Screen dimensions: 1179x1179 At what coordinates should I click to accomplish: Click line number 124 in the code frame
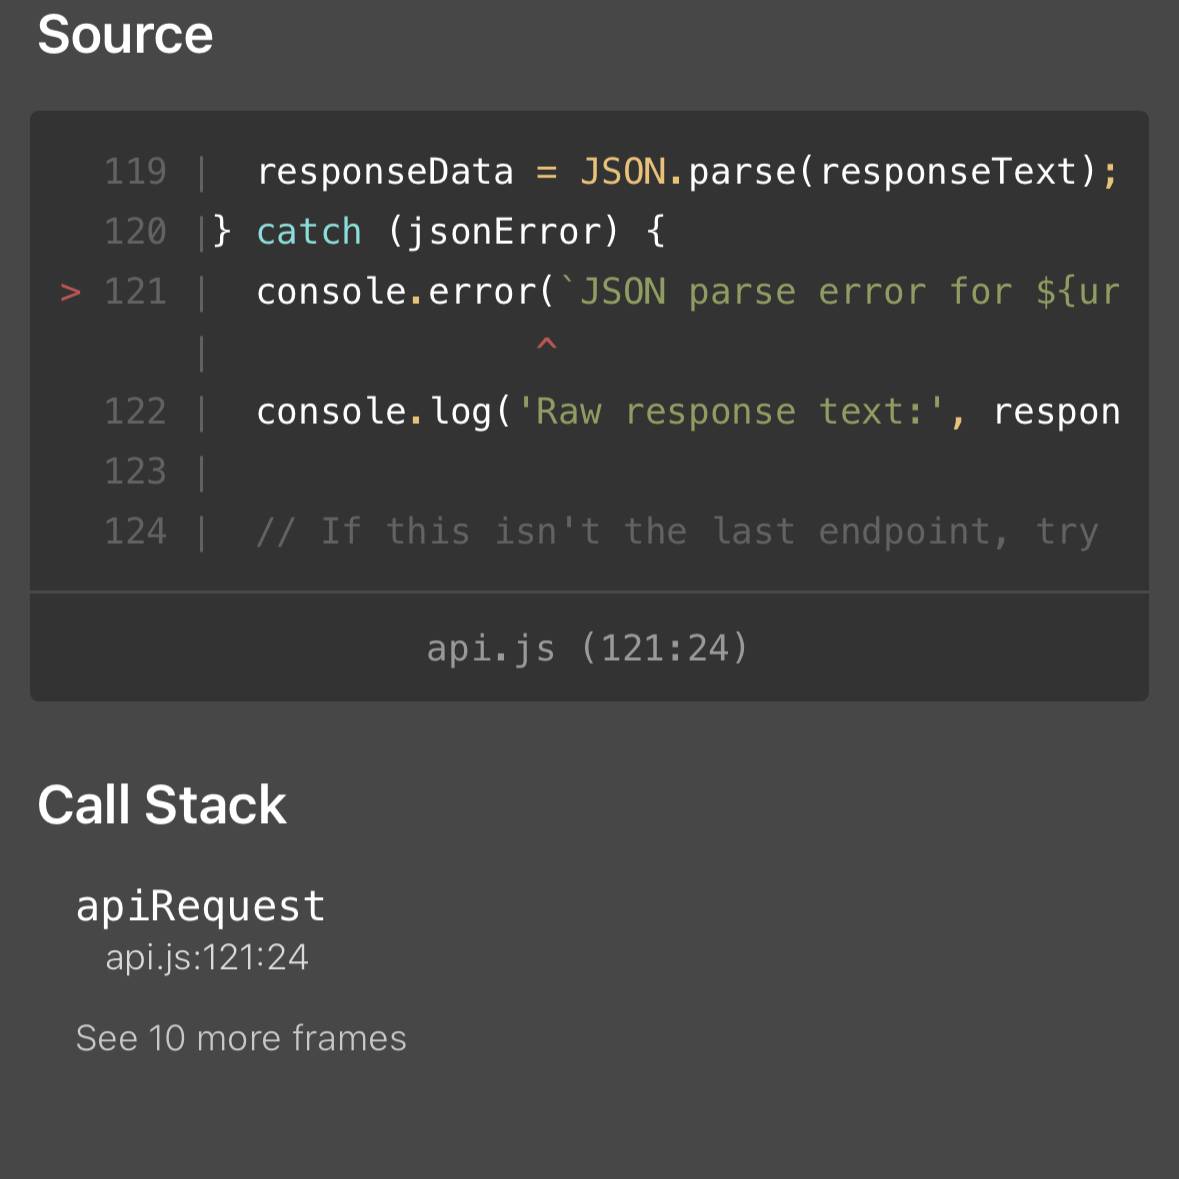point(135,532)
